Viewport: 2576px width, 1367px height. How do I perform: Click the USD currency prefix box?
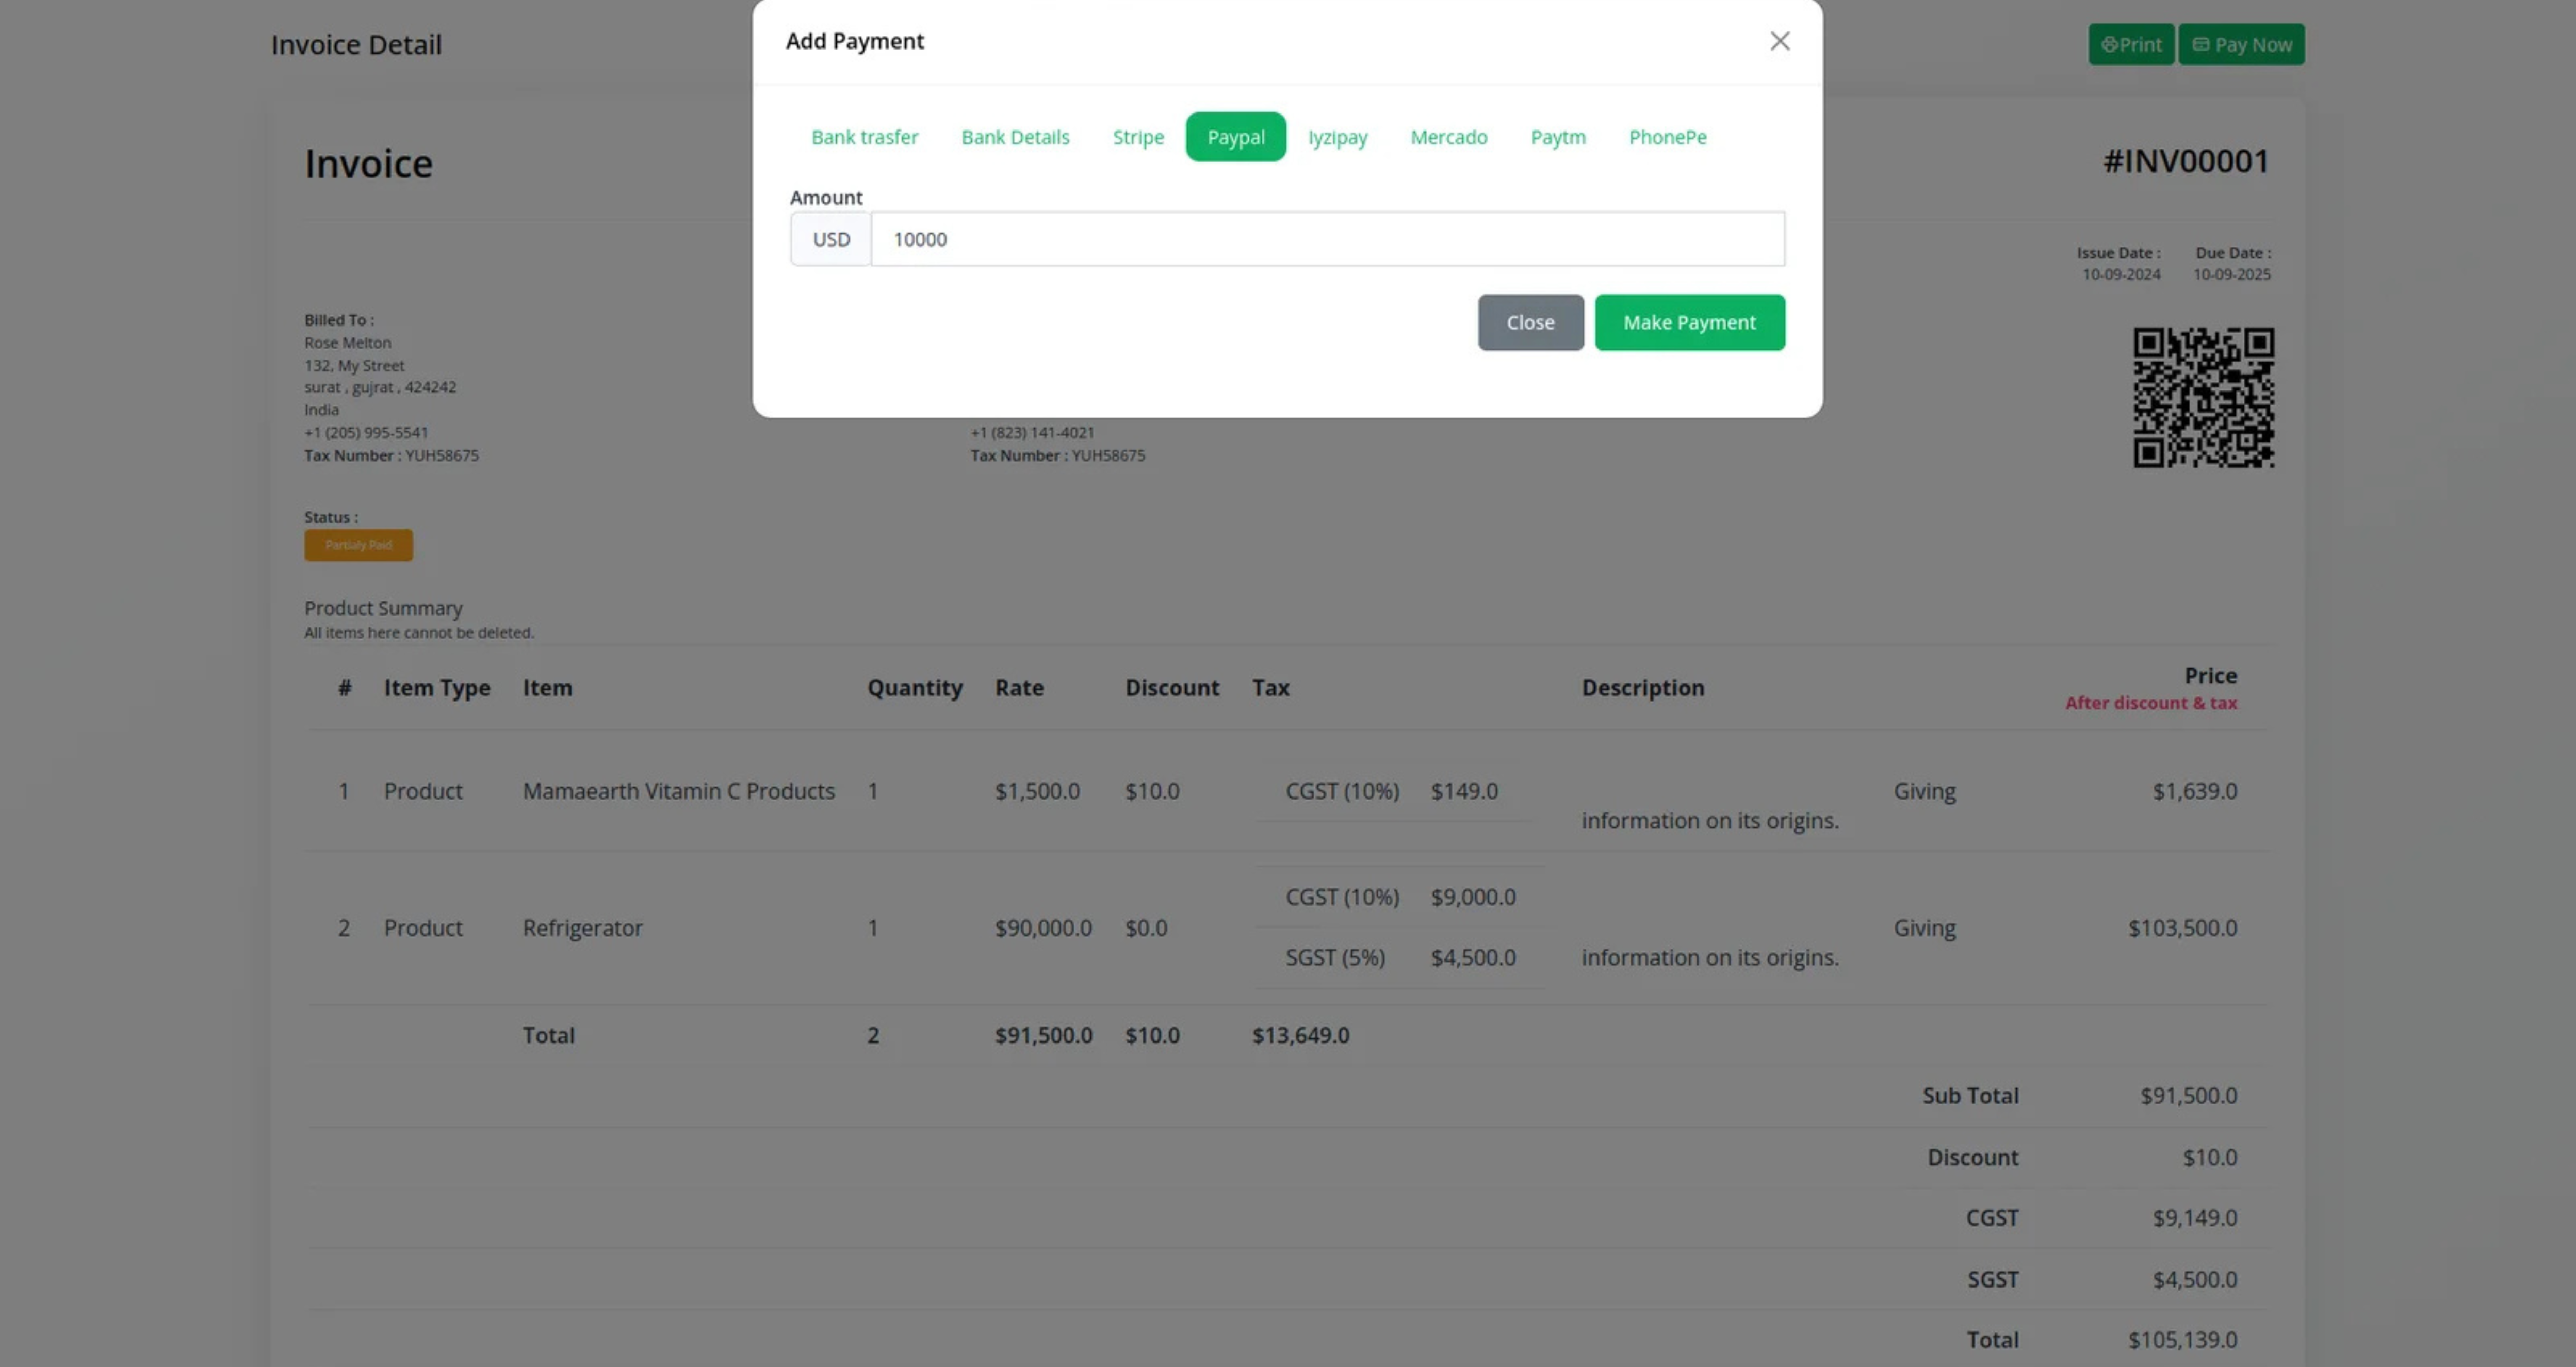click(830, 239)
